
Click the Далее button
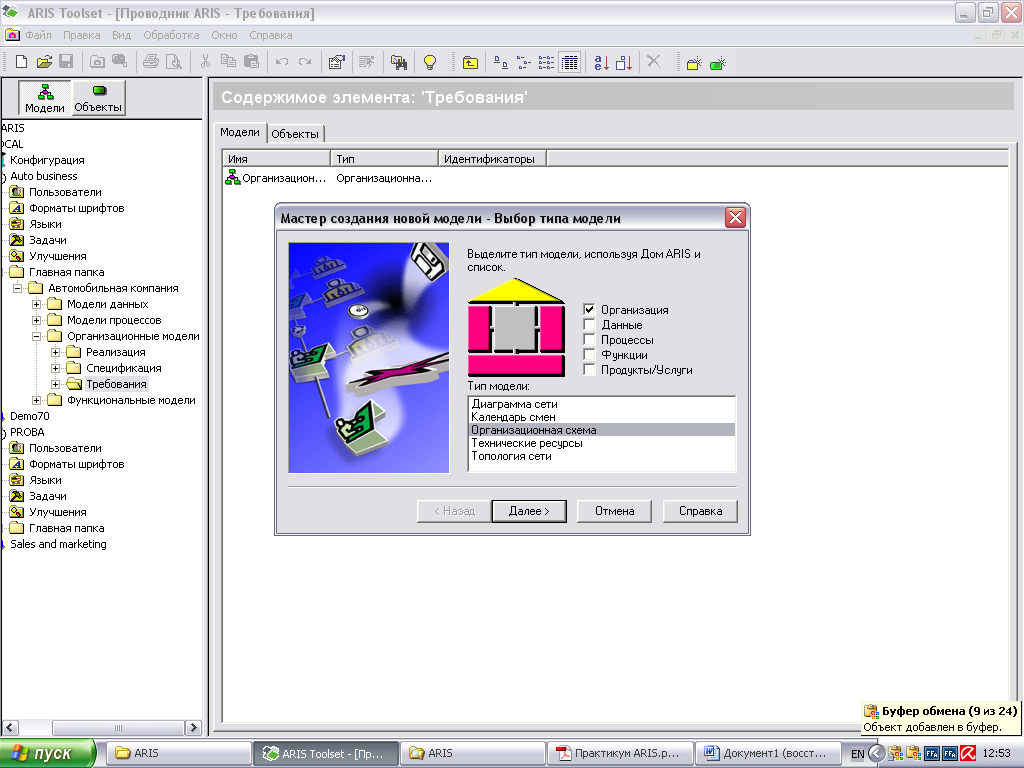529,511
